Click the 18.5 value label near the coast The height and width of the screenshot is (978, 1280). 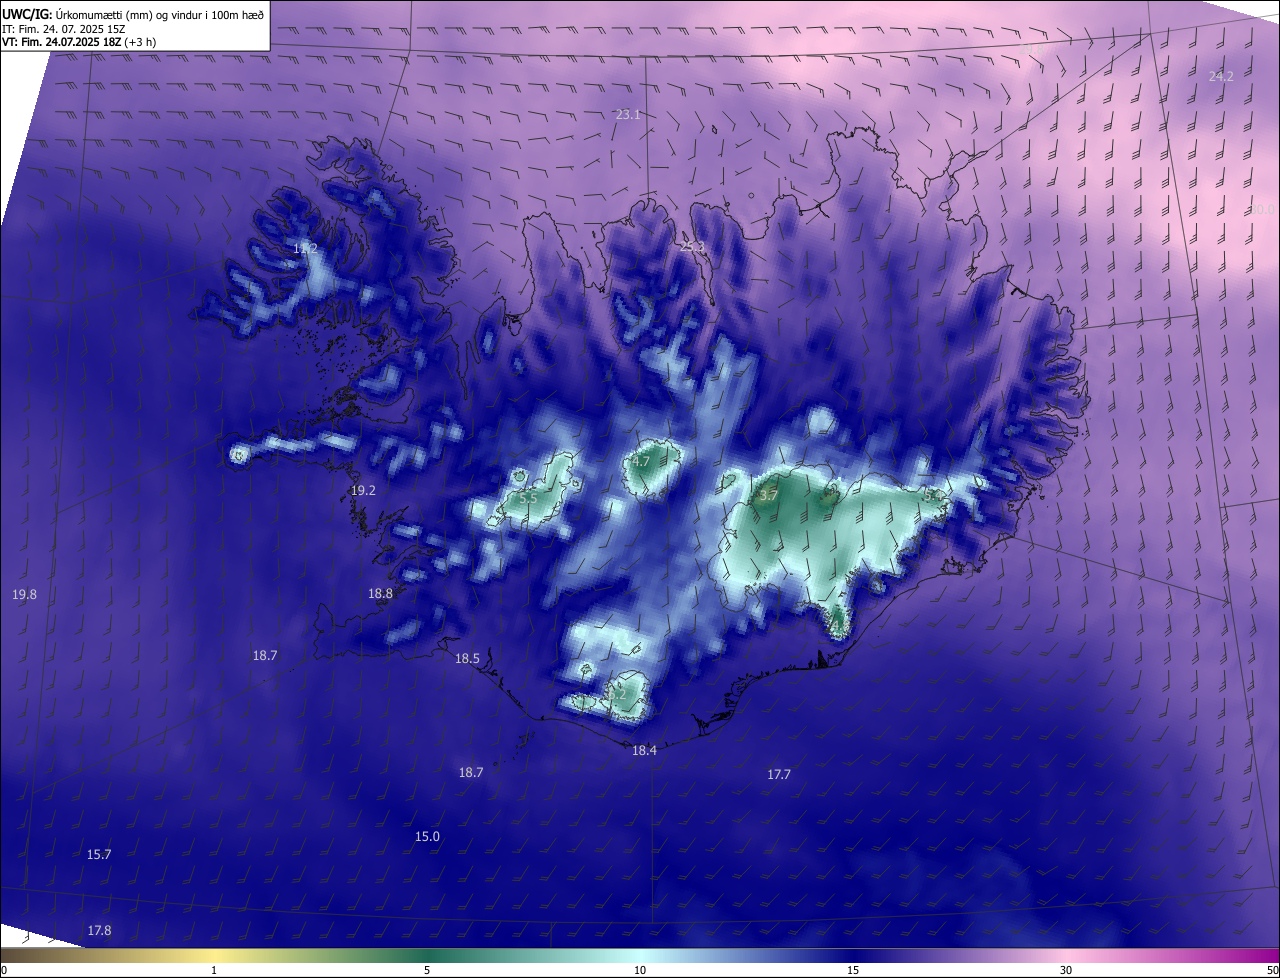click(x=467, y=658)
